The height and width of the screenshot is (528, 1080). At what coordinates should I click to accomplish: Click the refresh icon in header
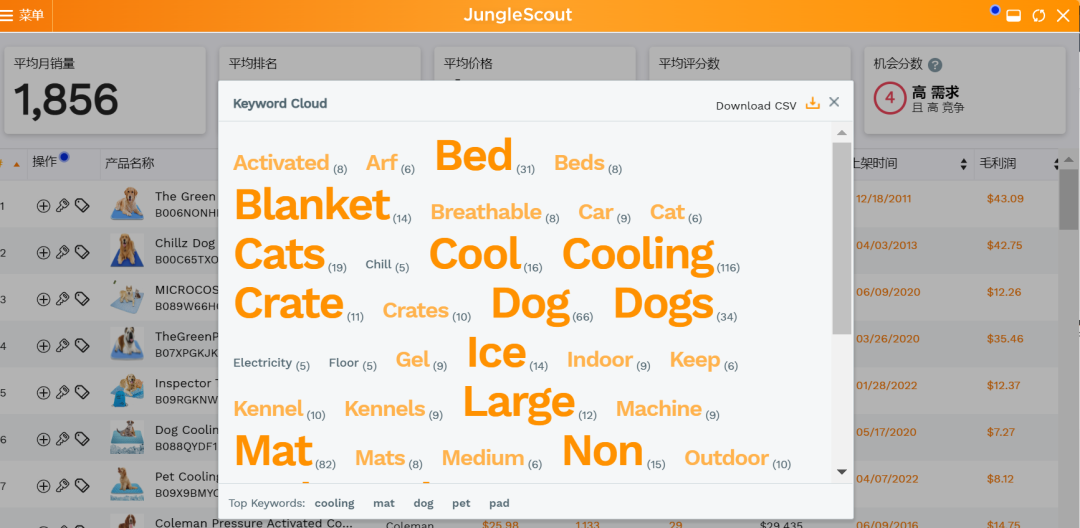click(x=1039, y=15)
